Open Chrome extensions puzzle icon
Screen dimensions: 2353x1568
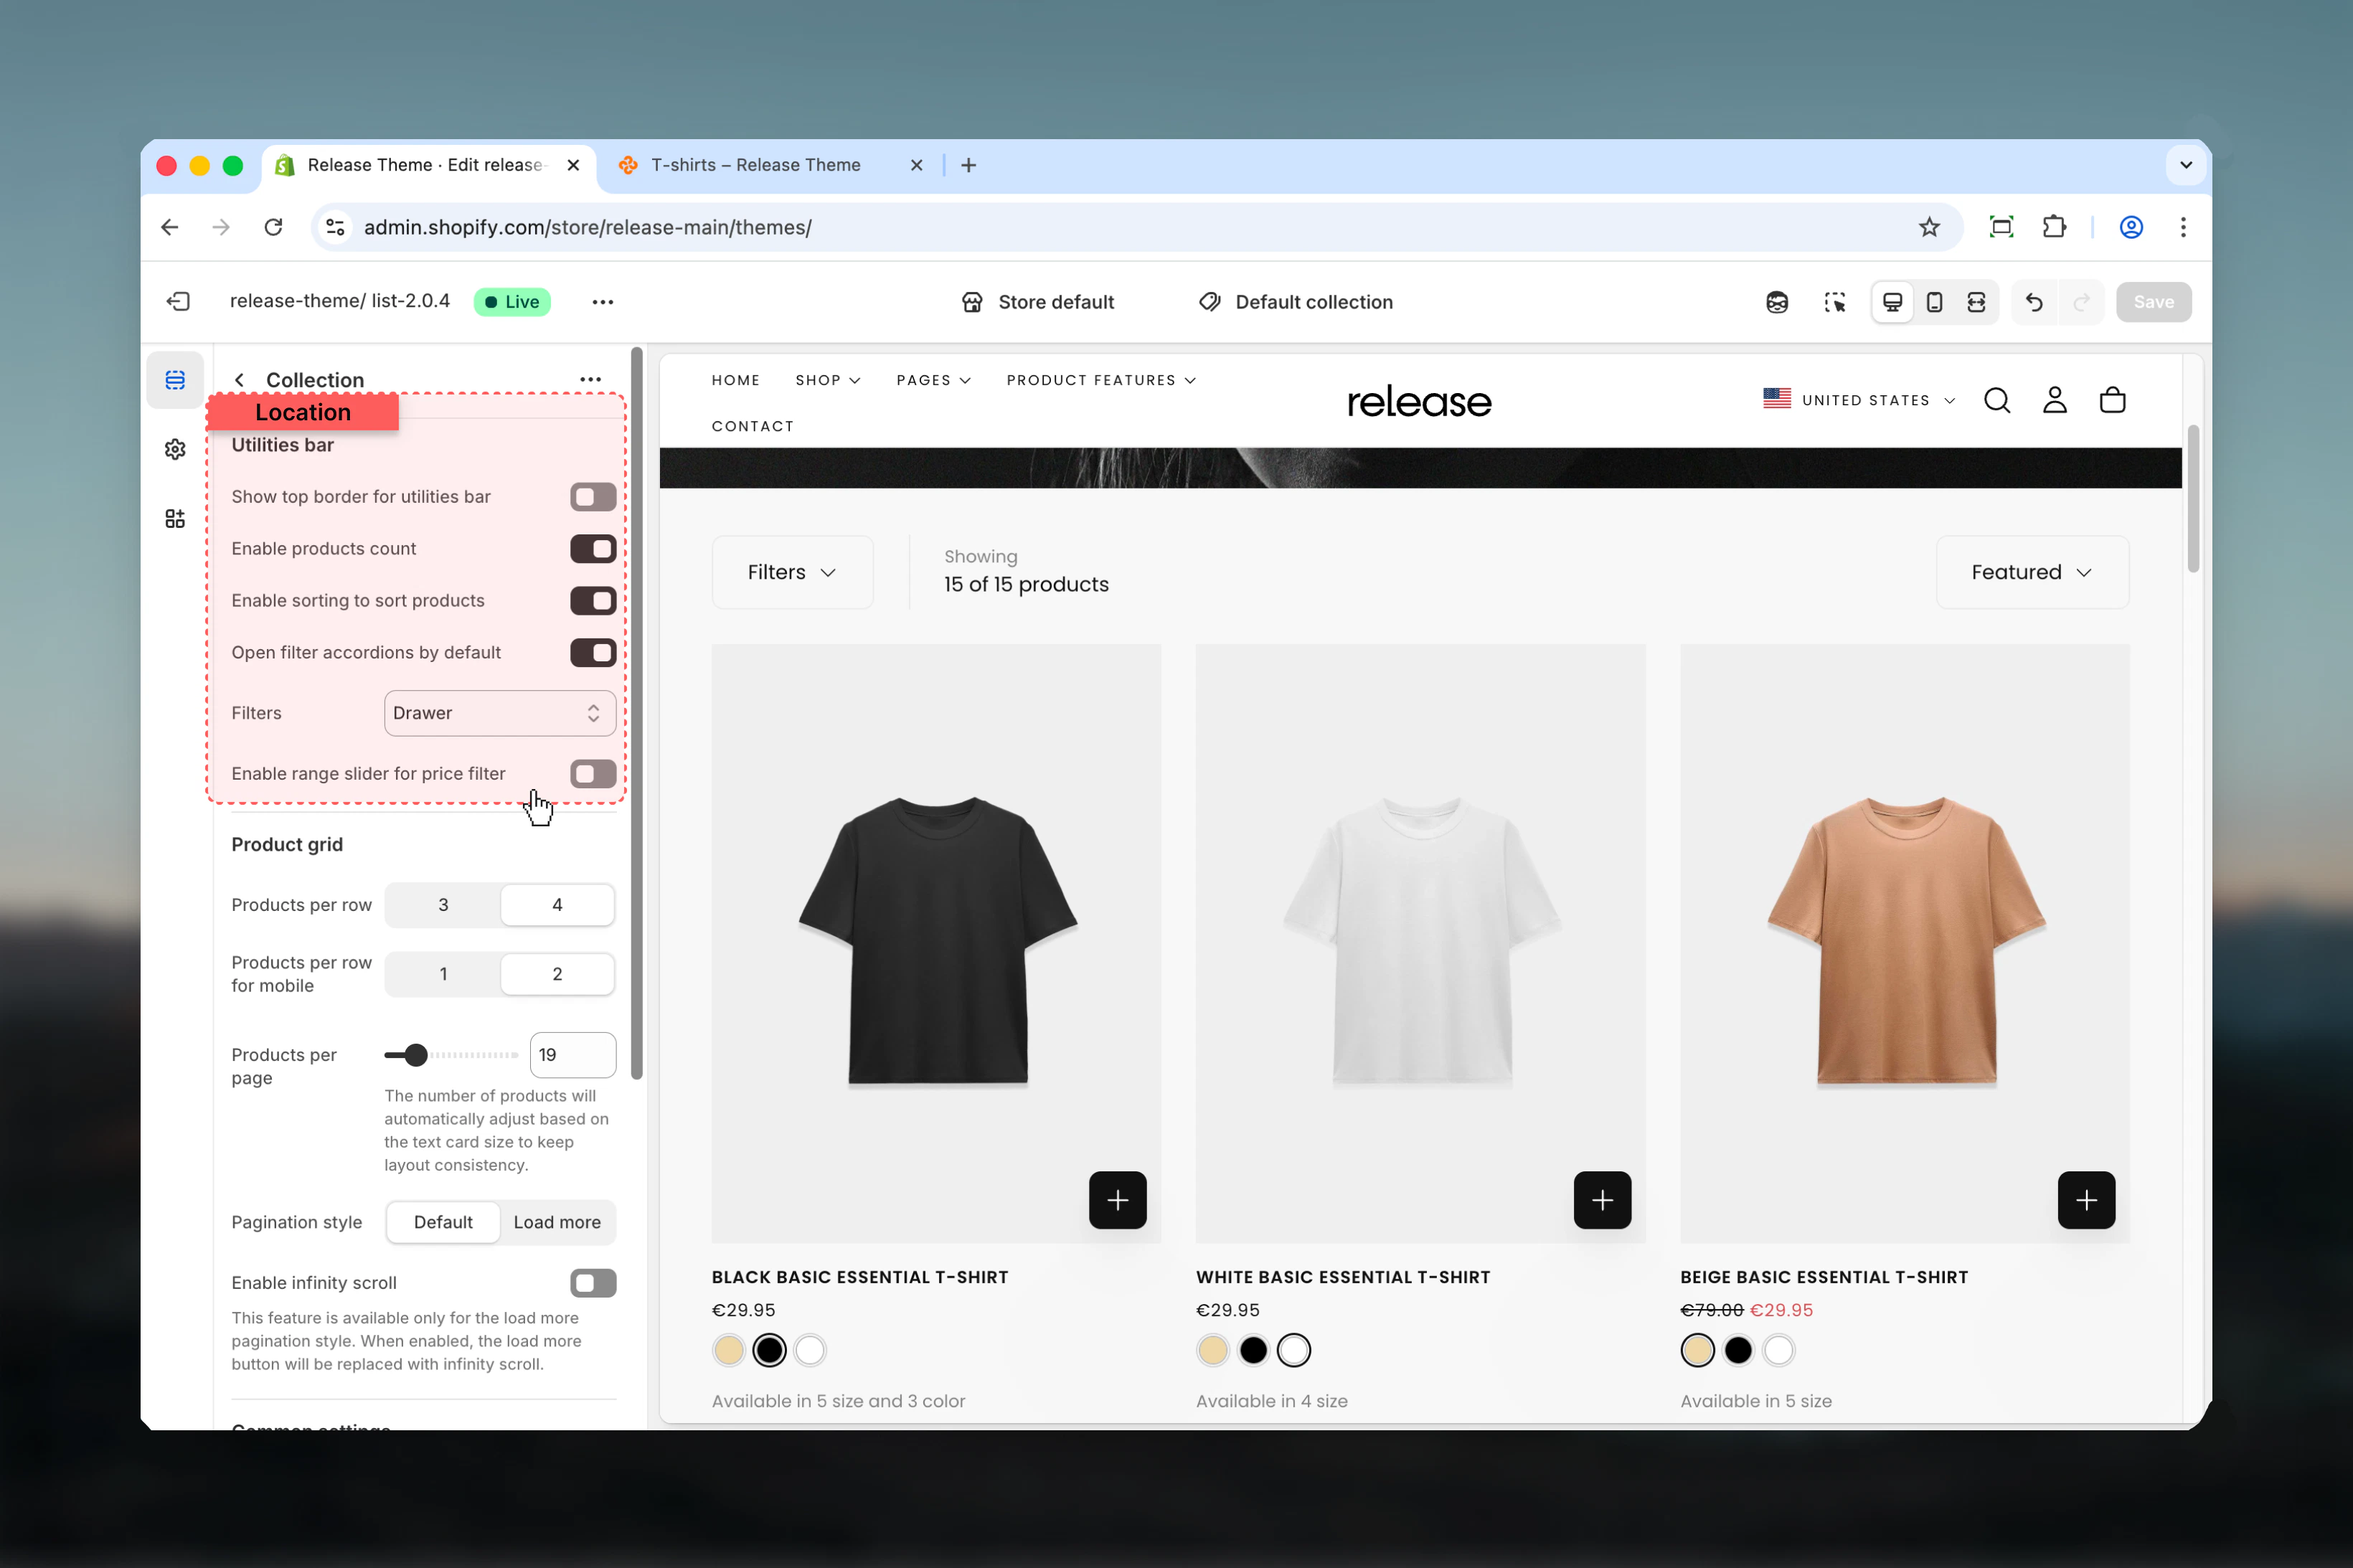pyautogui.click(x=2054, y=227)
